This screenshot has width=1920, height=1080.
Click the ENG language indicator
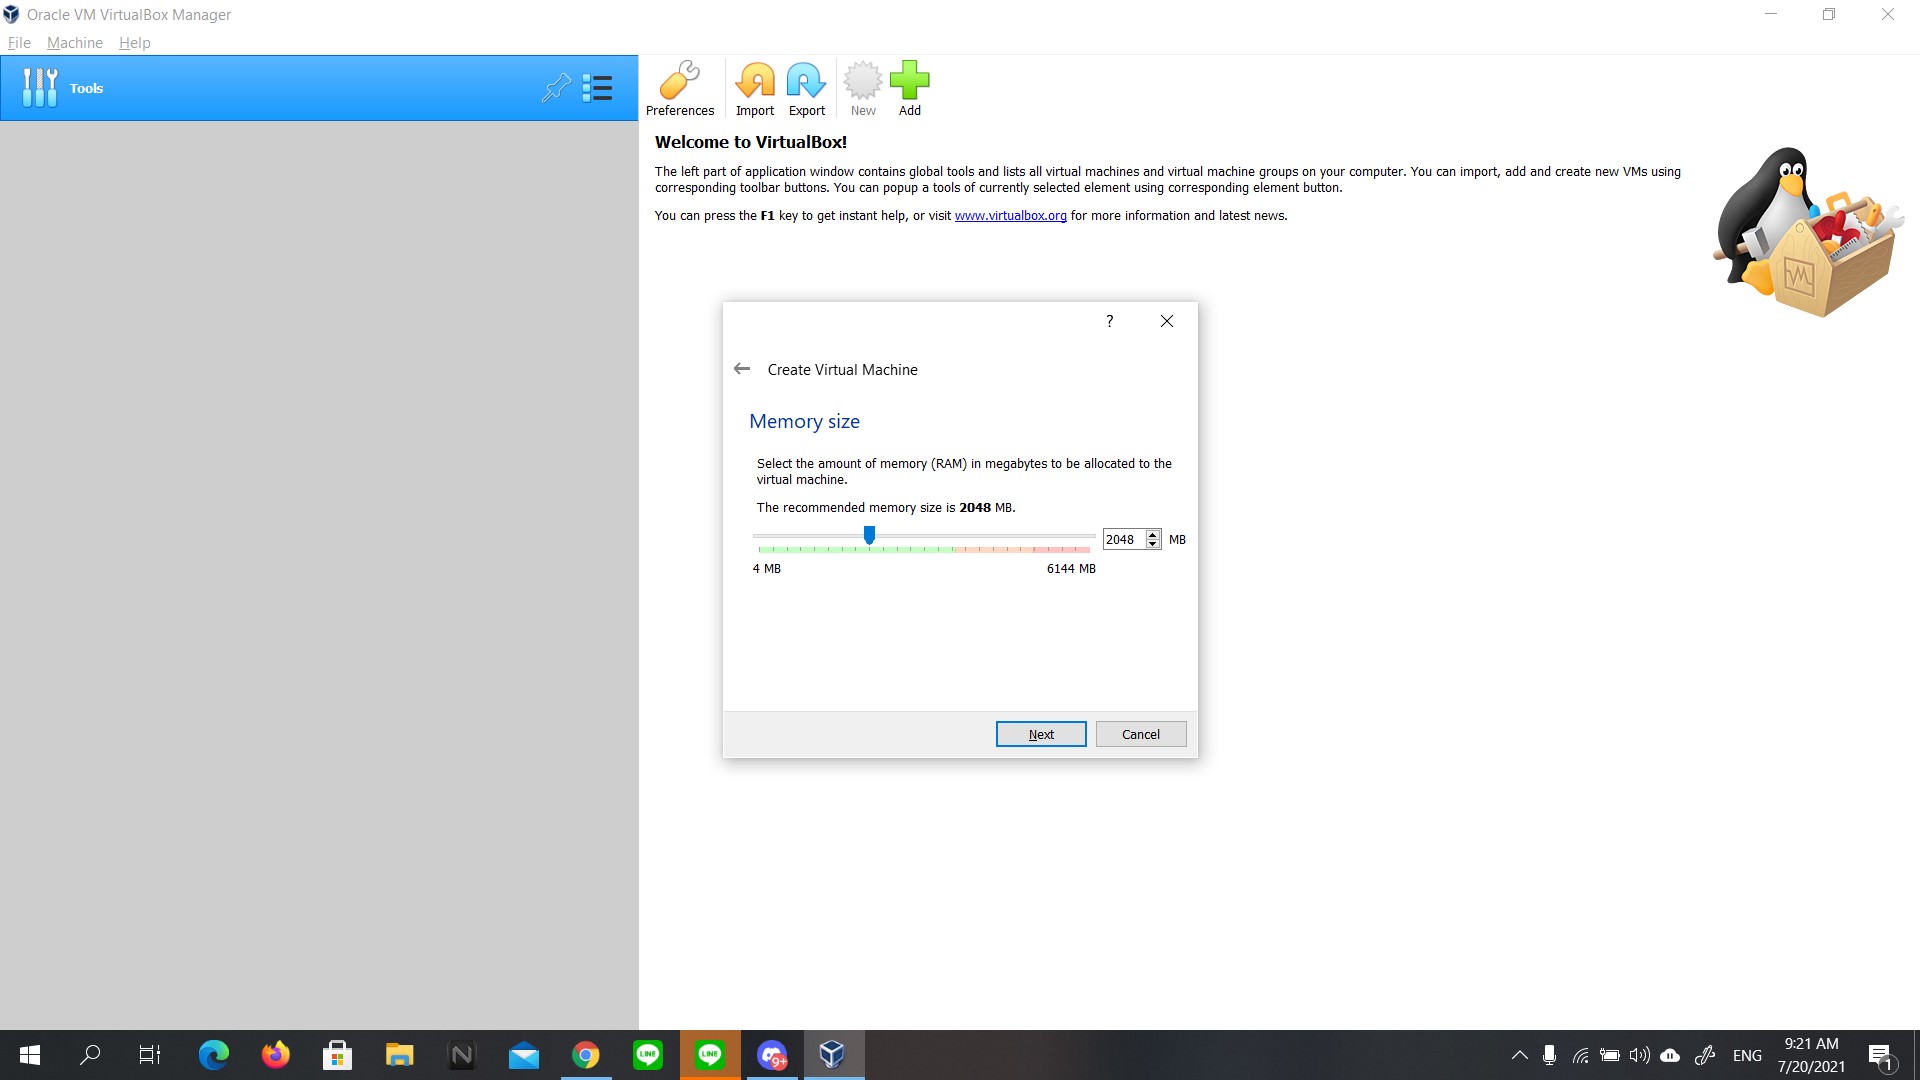tap(1747, 1056)
